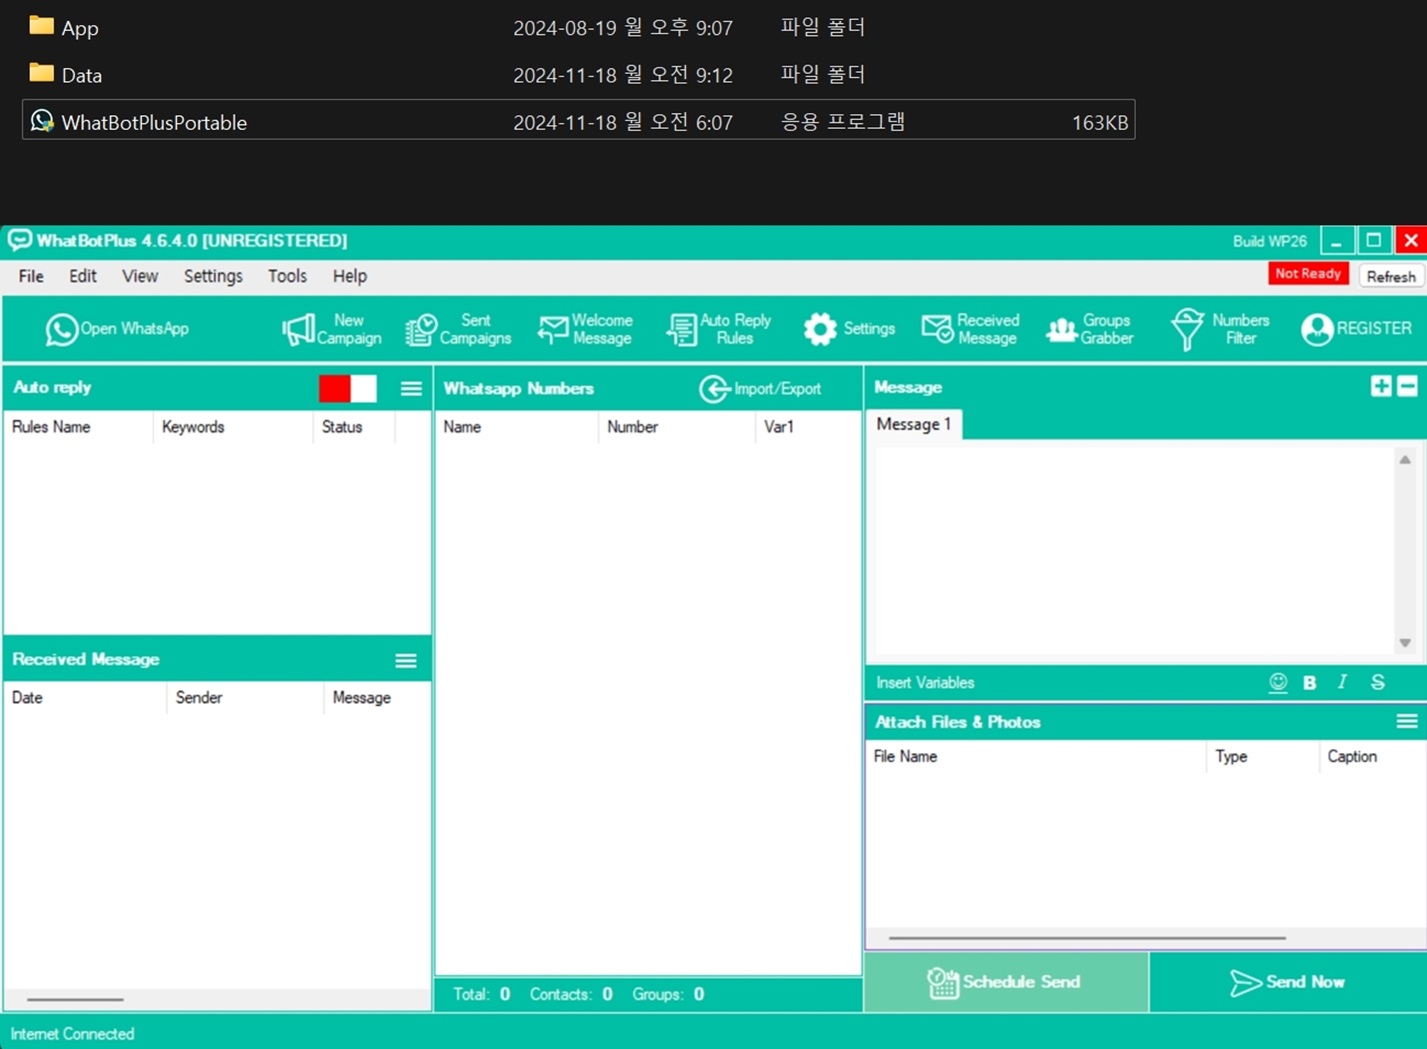Open the Edit menu
The width and height of the screenshot is (1427, 1049).
click(83, 276)
